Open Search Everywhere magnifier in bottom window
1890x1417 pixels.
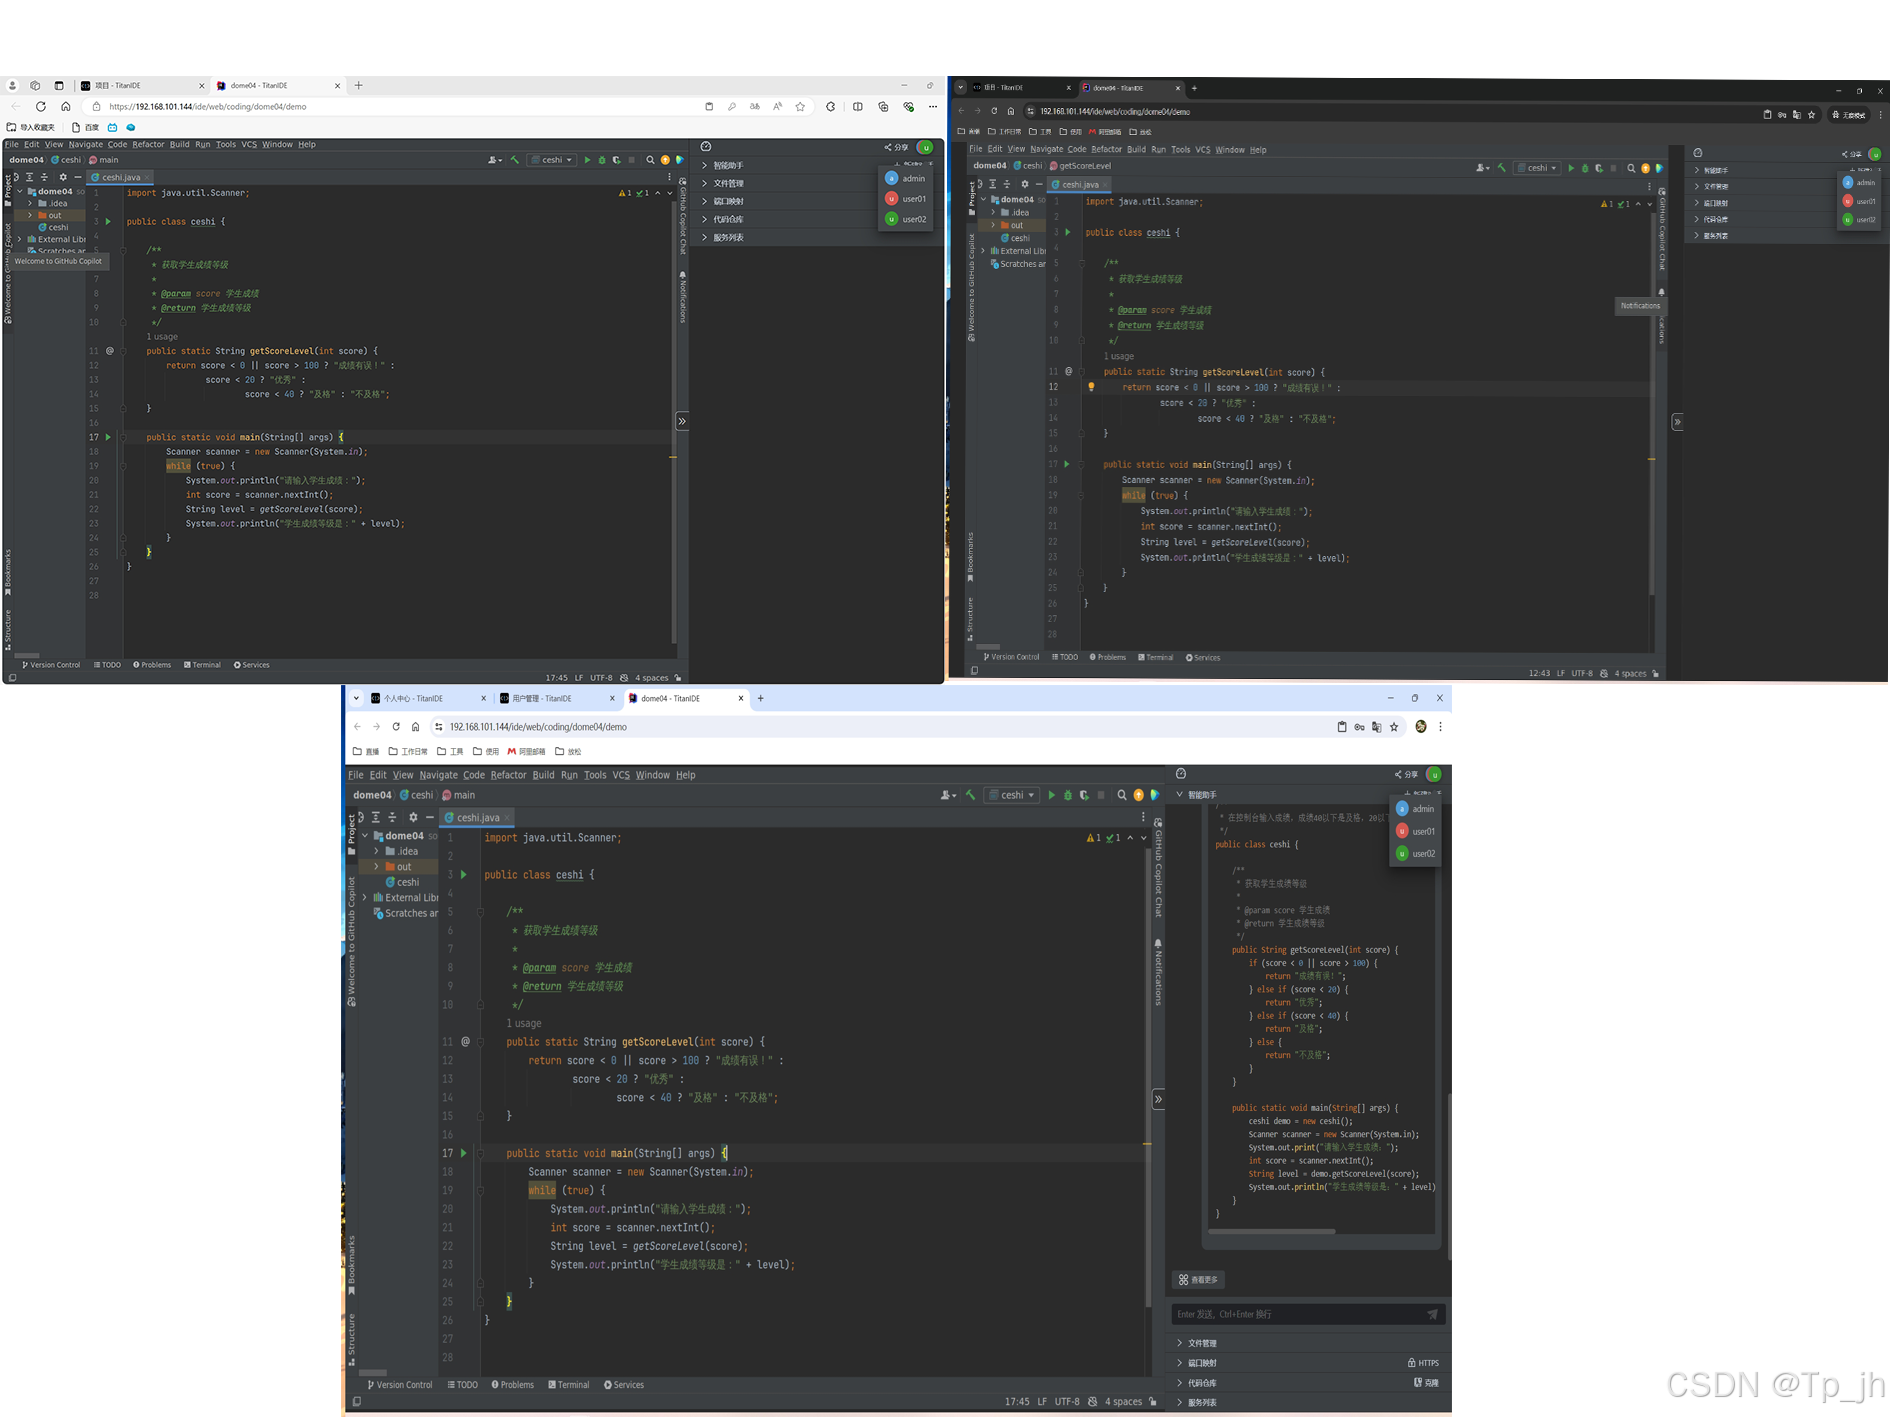tap(1122, 795)
